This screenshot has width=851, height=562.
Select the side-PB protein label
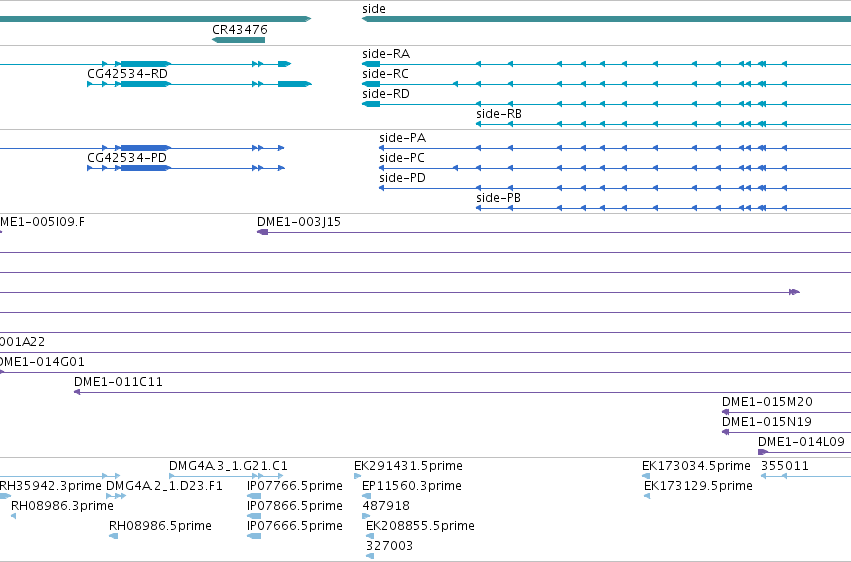coord(498,198)
